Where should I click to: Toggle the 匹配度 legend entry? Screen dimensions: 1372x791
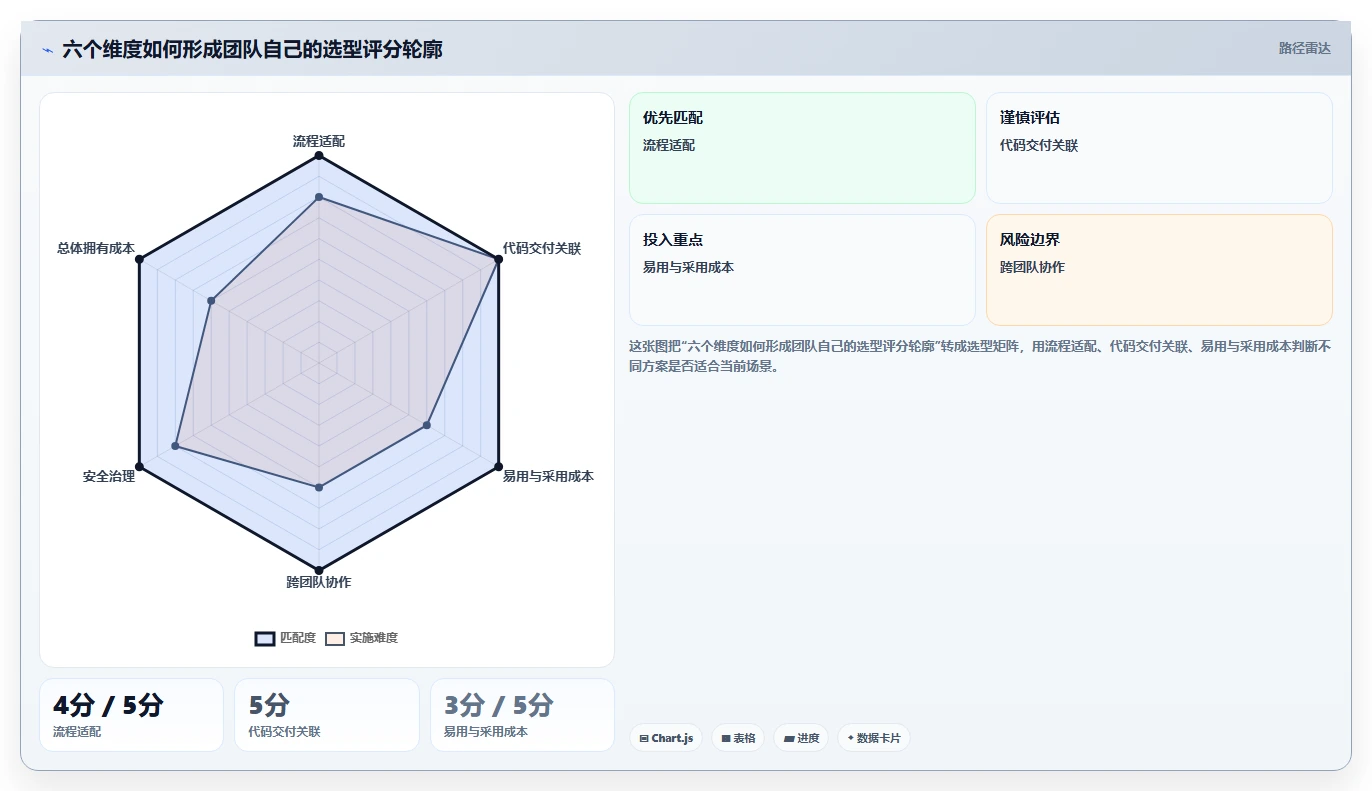tap(285, 638)
